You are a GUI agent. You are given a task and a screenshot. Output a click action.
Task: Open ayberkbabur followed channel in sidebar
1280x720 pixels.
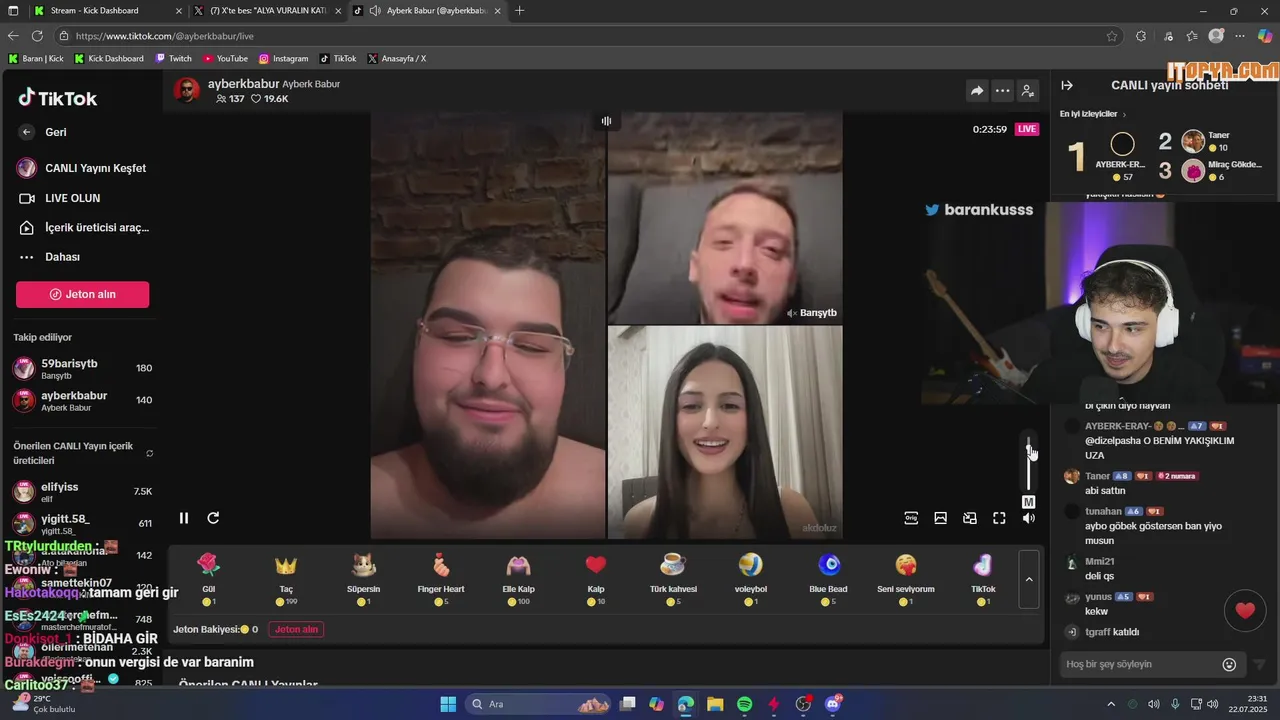[x=82, y=401]
